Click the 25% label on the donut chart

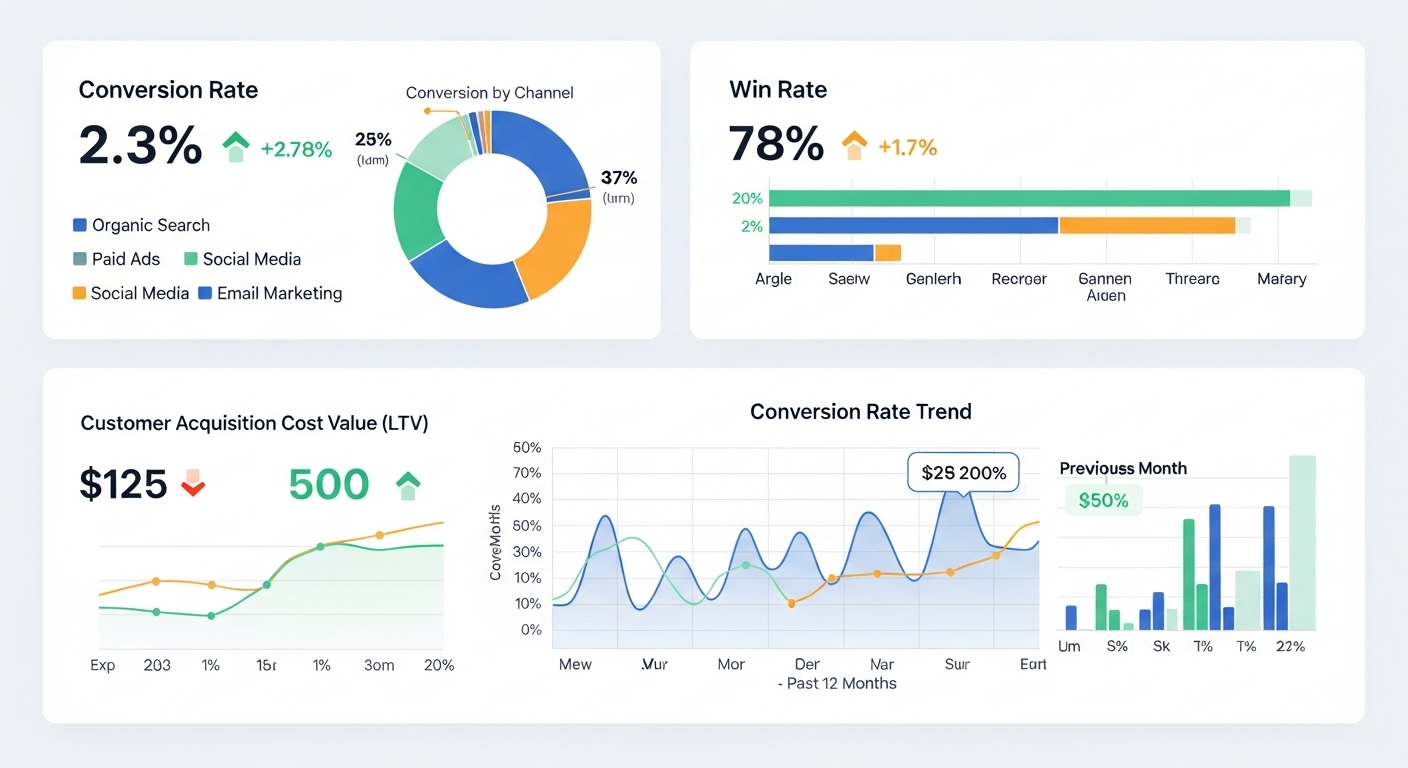(373, 140)
